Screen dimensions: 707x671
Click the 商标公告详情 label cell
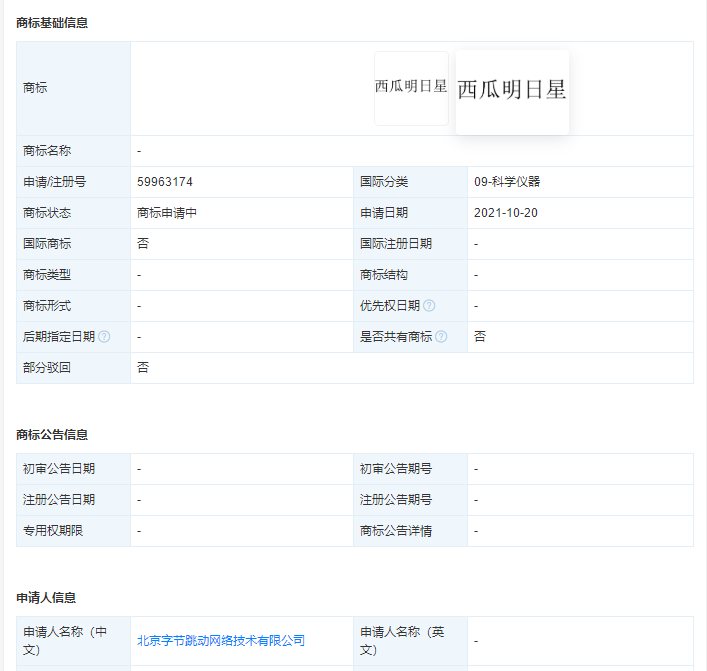point(410,531)
